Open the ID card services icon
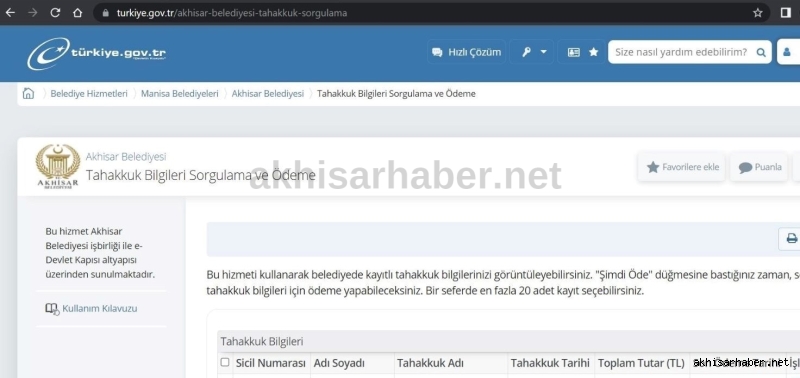 point(573,52)
